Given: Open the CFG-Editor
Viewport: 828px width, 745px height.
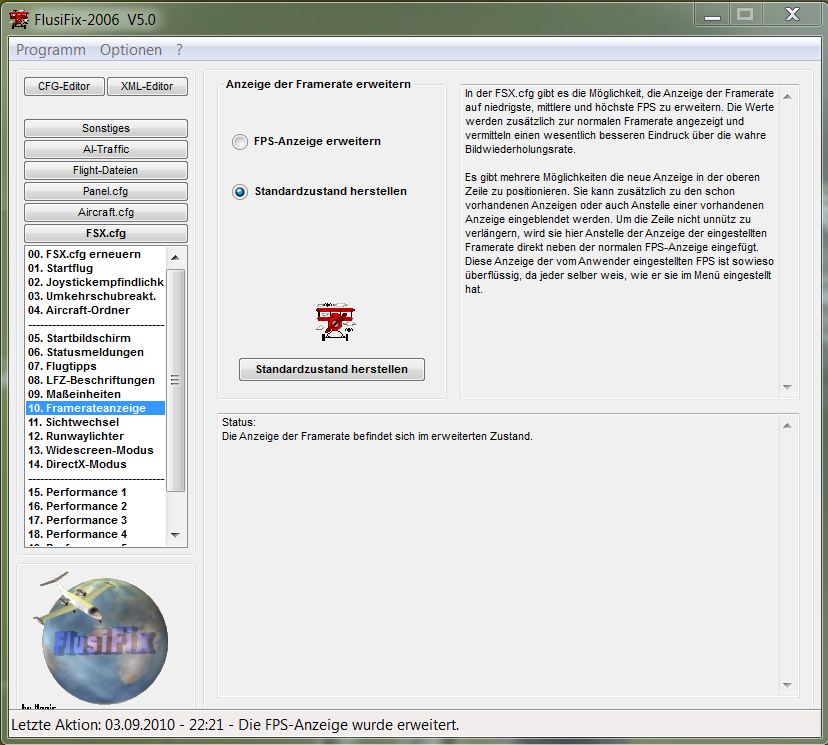Looking at the screenshot, I should tap(64, 87).
